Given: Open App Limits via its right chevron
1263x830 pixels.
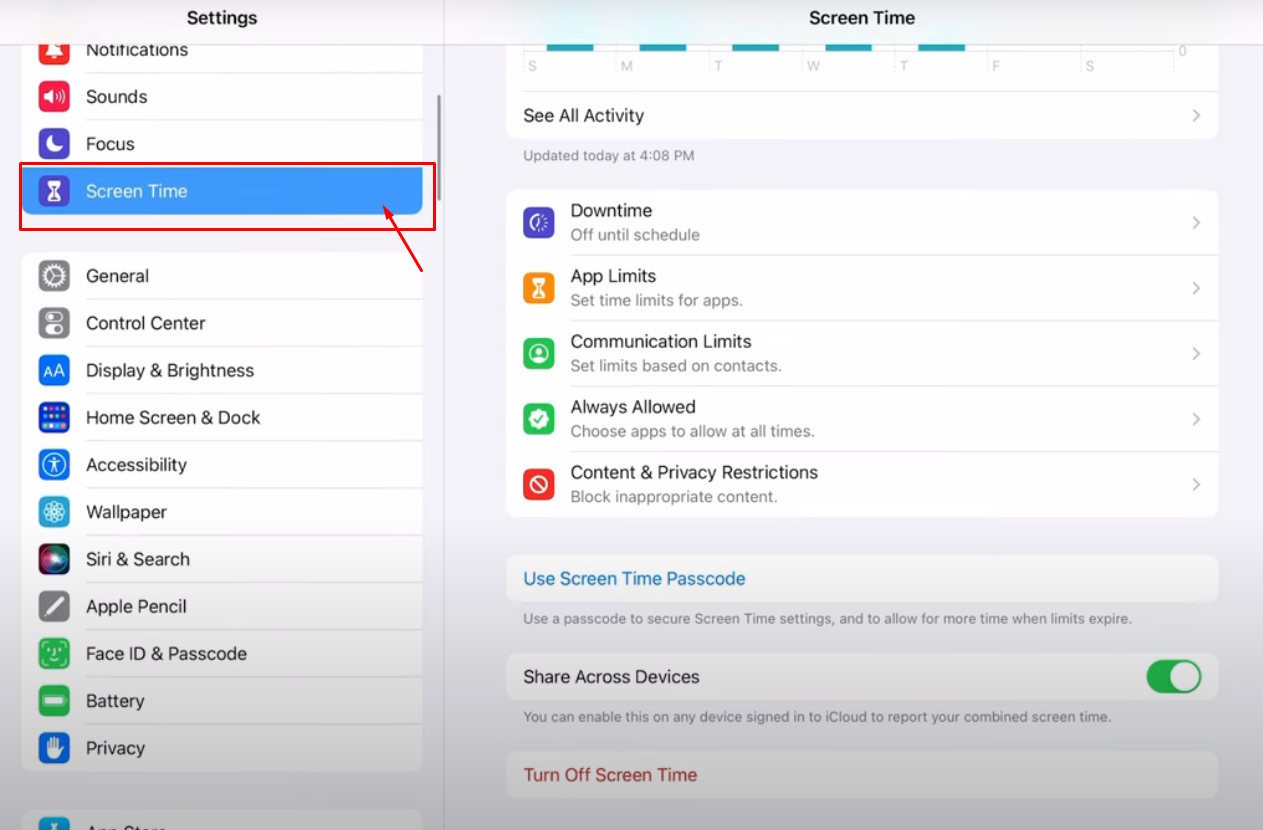Looking at the screenshot, I should click(x=1195, y=288).
